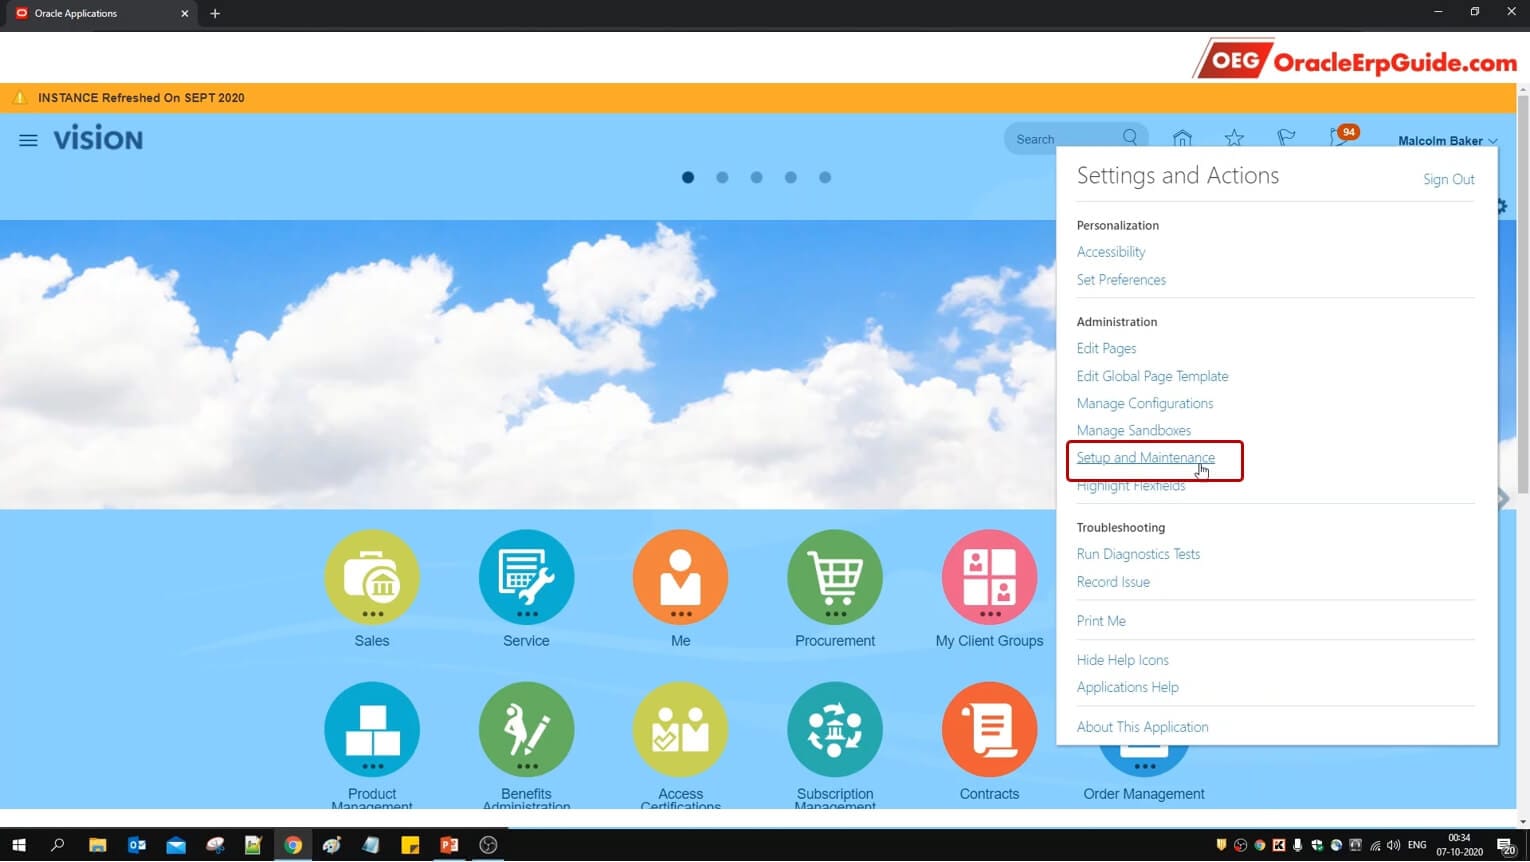Click the ENG language indicator

(1417, 845)
